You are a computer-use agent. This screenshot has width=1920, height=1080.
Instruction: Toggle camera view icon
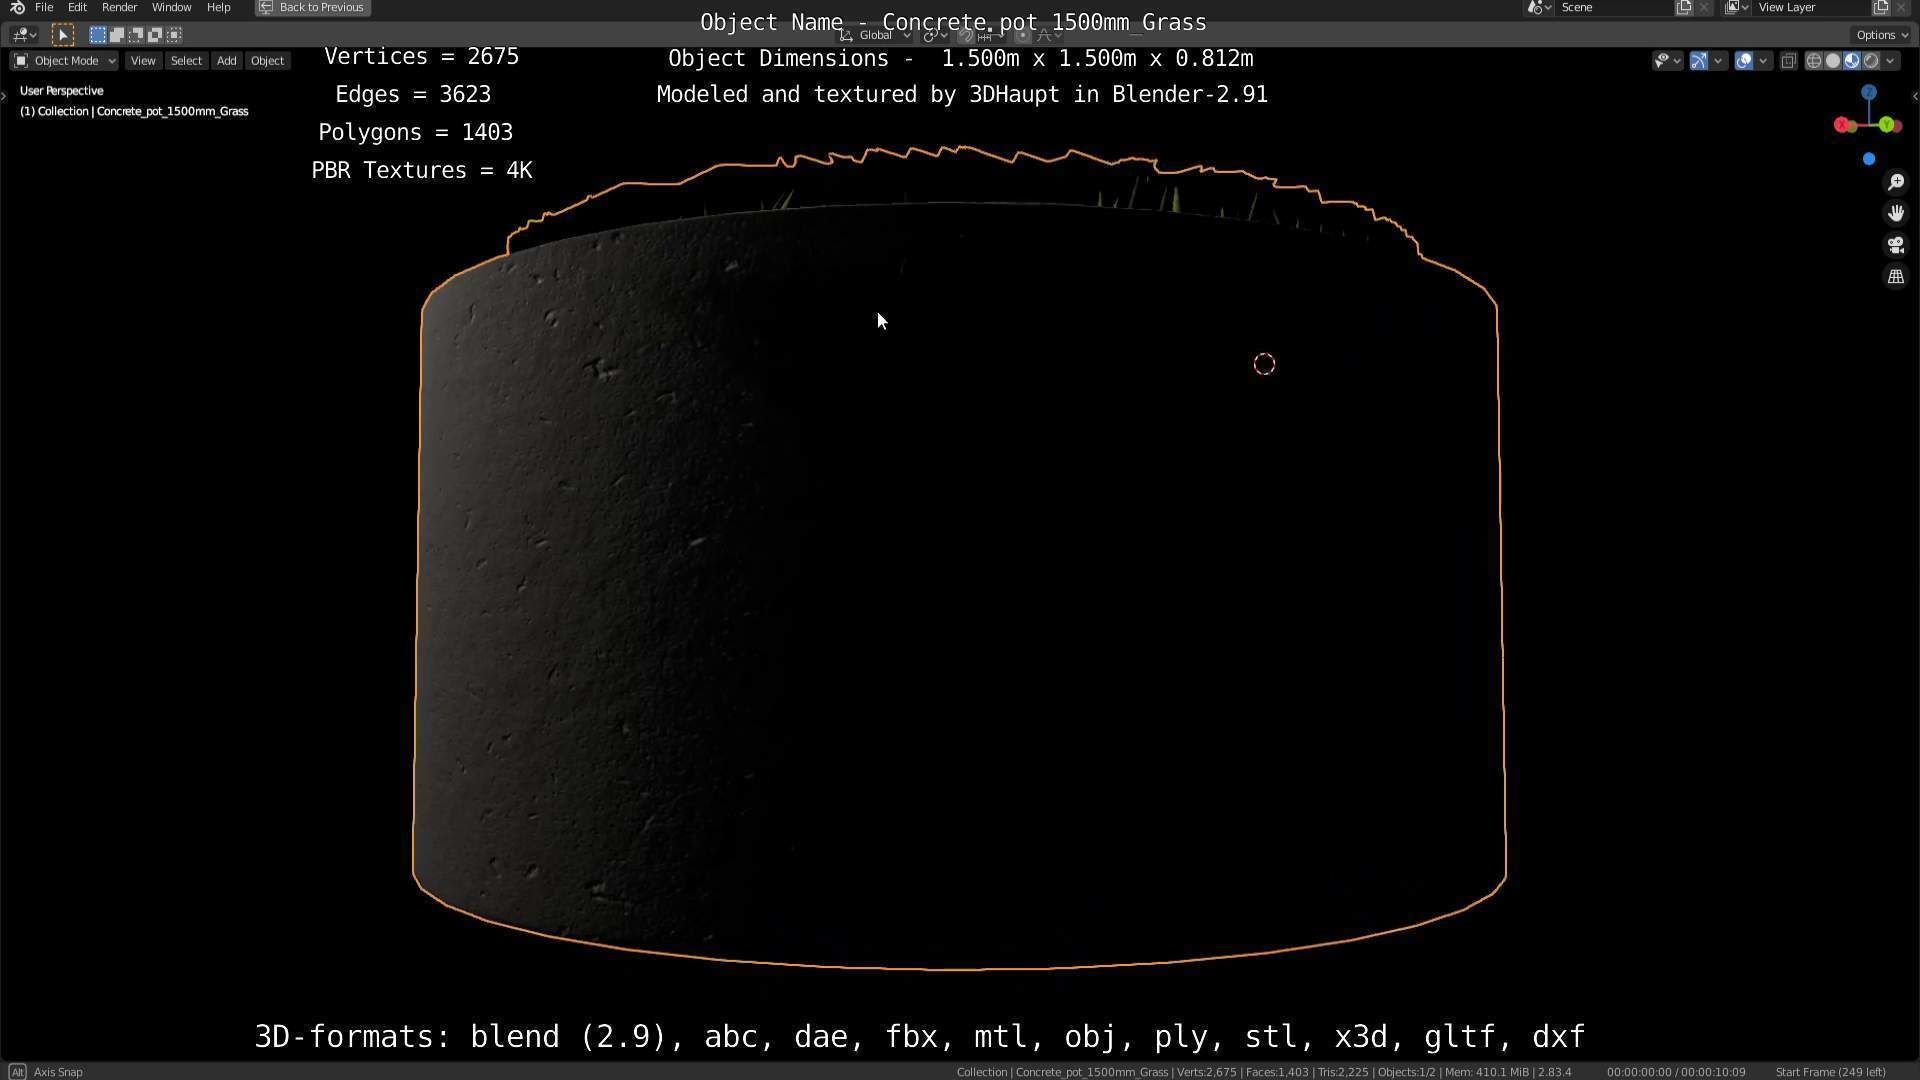[1895, 245]
